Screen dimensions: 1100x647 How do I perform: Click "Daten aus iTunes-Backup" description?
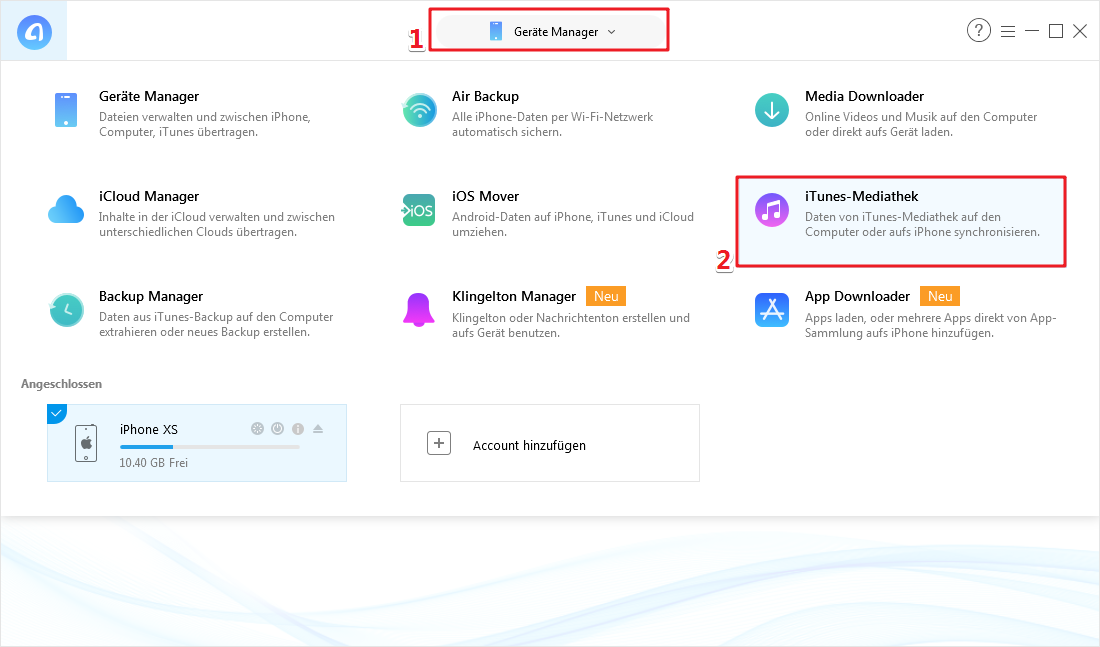tap(216, 324)
